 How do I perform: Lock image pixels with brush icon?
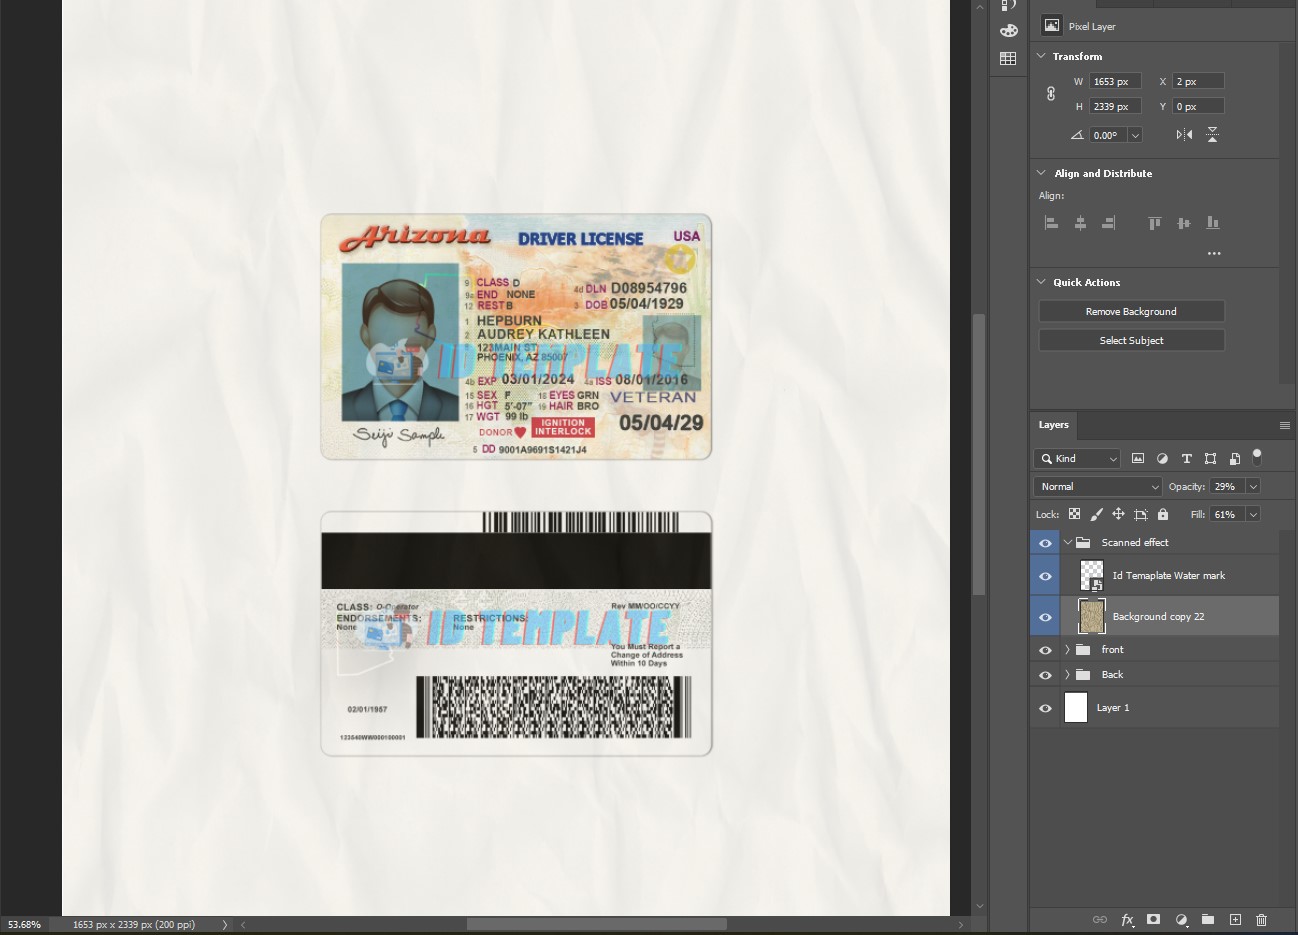1096,514
